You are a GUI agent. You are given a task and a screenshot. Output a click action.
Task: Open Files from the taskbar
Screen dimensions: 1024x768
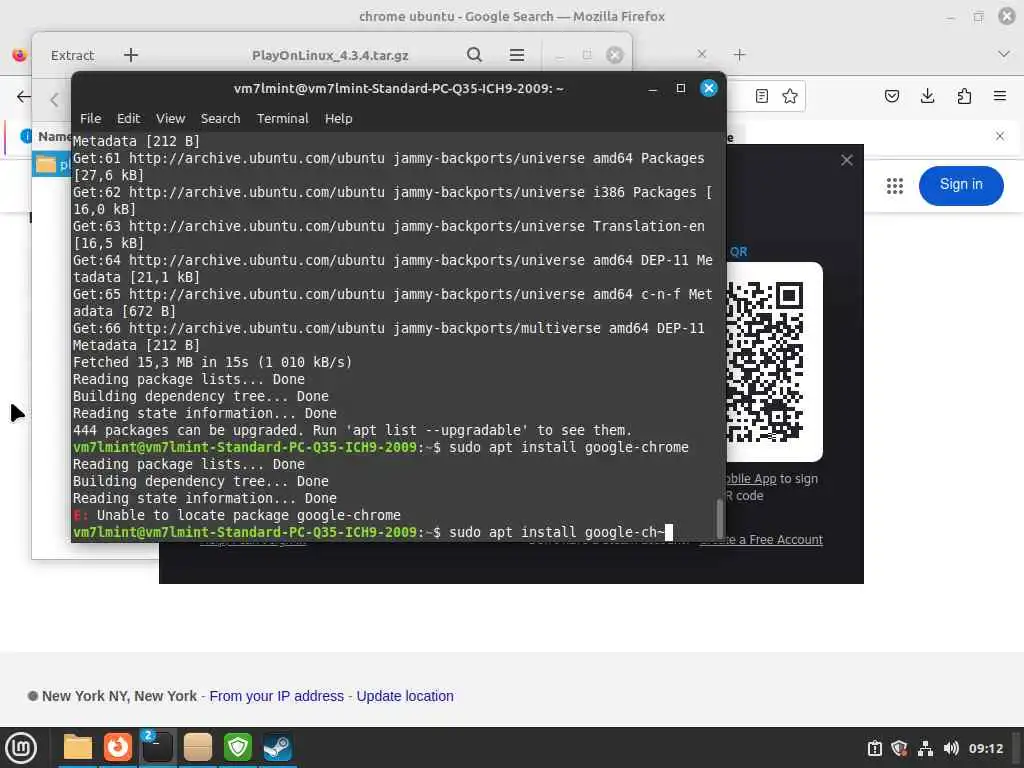(78, 747)
